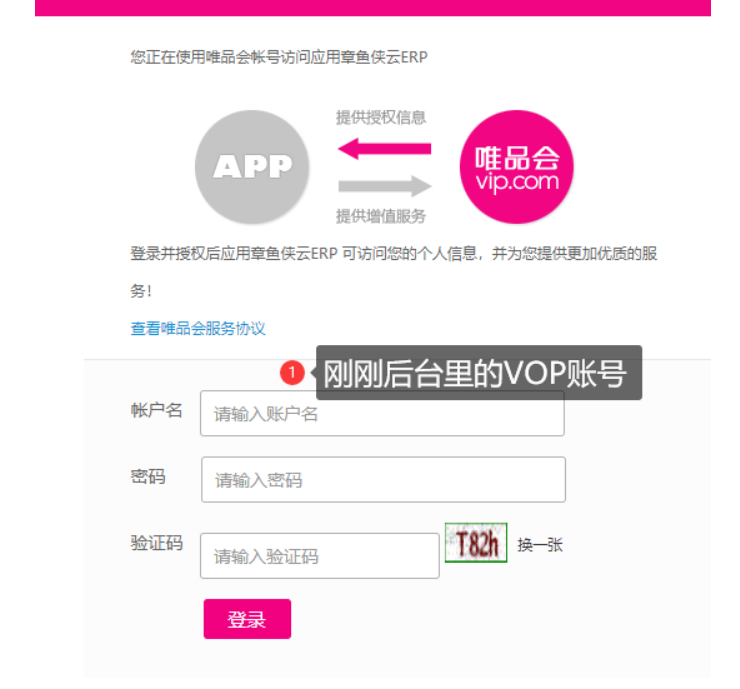Click the pink 登录 button

pos(247,619)
